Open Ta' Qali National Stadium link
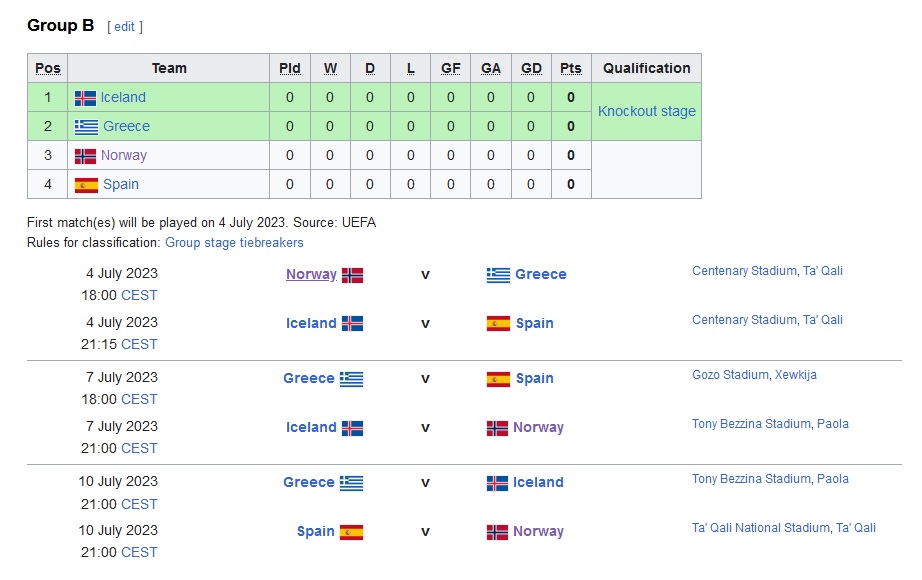The height and width of the screenshot is (580, 922). [783, 528]
